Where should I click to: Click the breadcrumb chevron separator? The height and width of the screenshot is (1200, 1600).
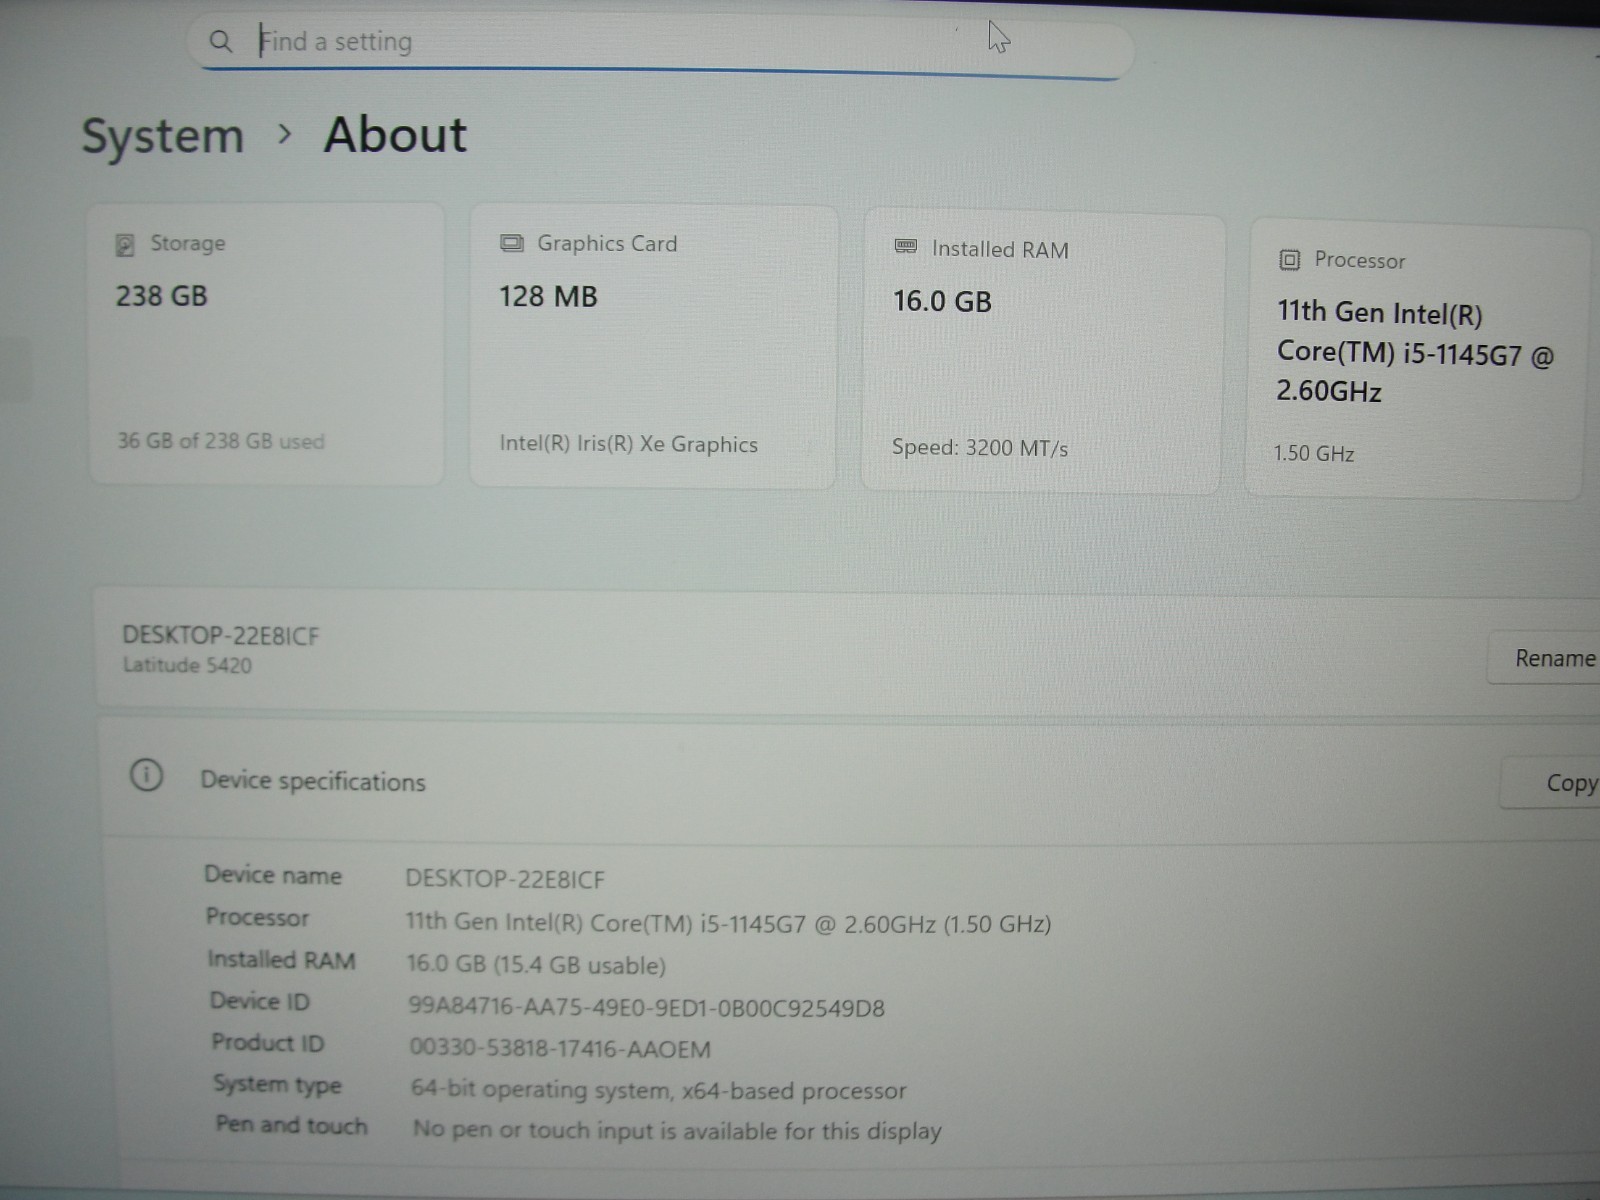coord(285,134)
